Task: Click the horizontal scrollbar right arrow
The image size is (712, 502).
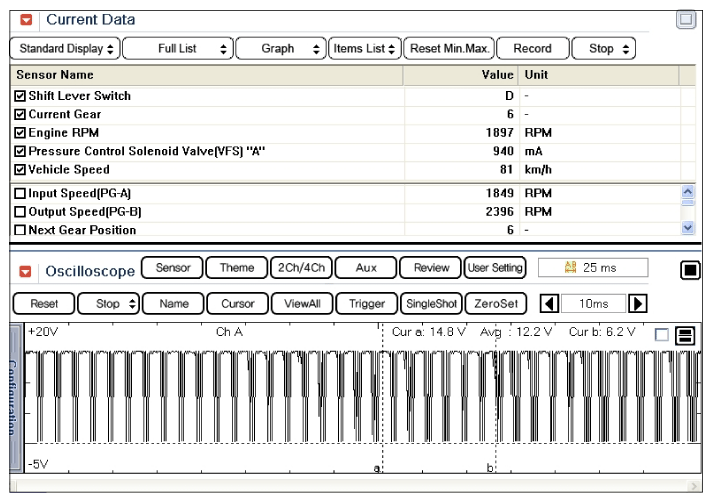Action: click(x=694, y=486)
